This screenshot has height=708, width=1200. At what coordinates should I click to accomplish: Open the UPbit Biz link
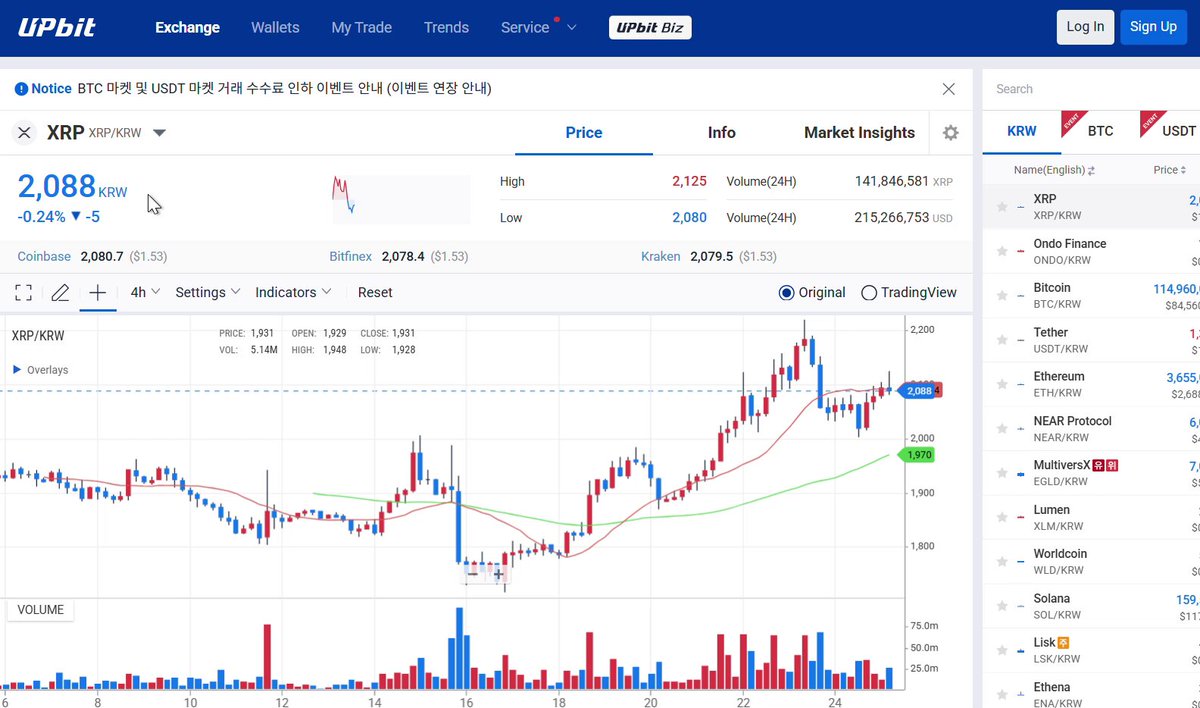650,28
